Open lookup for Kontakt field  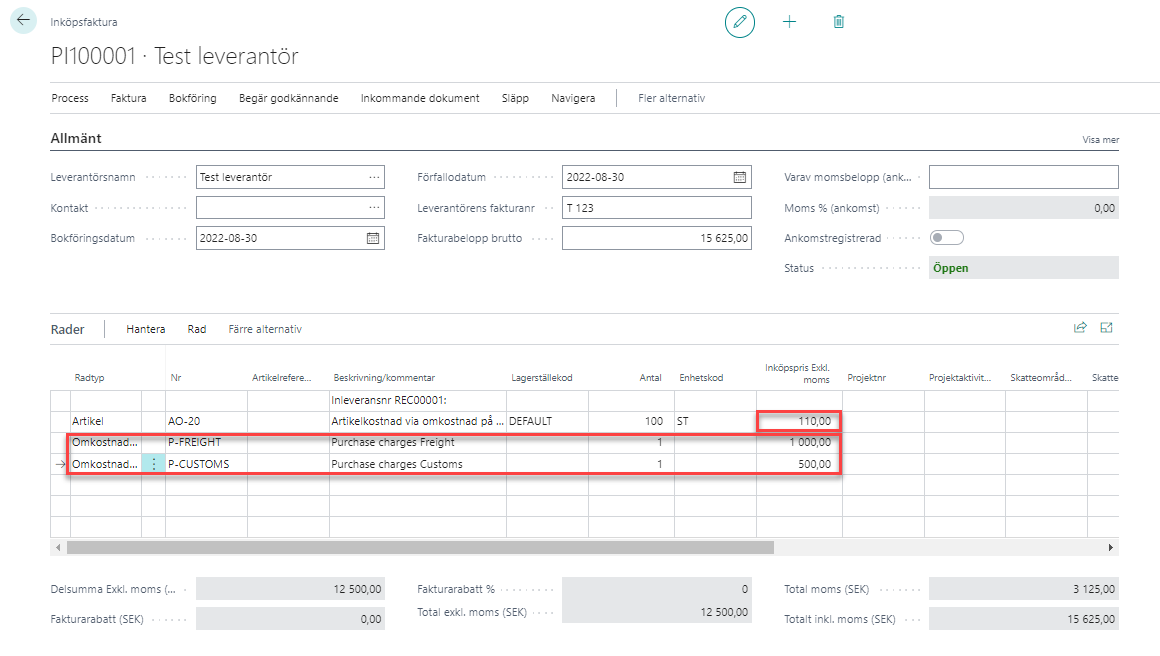click(x=374, y=208)
